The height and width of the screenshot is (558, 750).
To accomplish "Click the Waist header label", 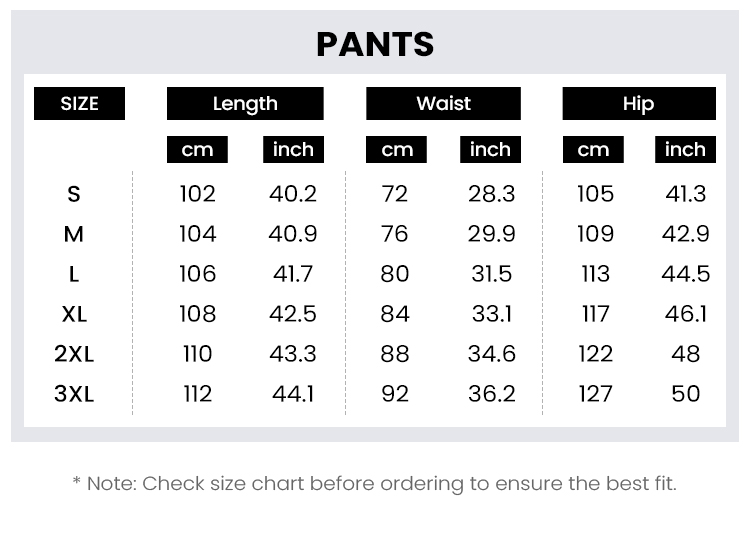I will click(443, 103).
